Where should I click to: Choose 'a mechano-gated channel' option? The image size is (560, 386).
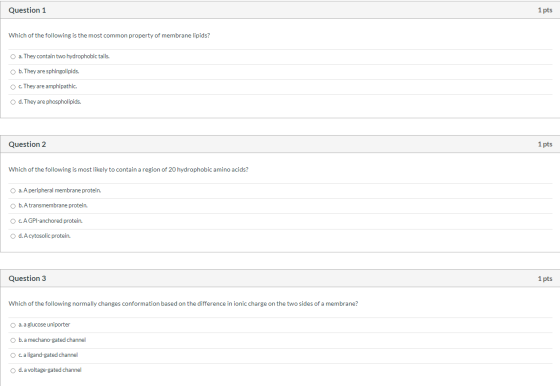[x=13, y=340]
